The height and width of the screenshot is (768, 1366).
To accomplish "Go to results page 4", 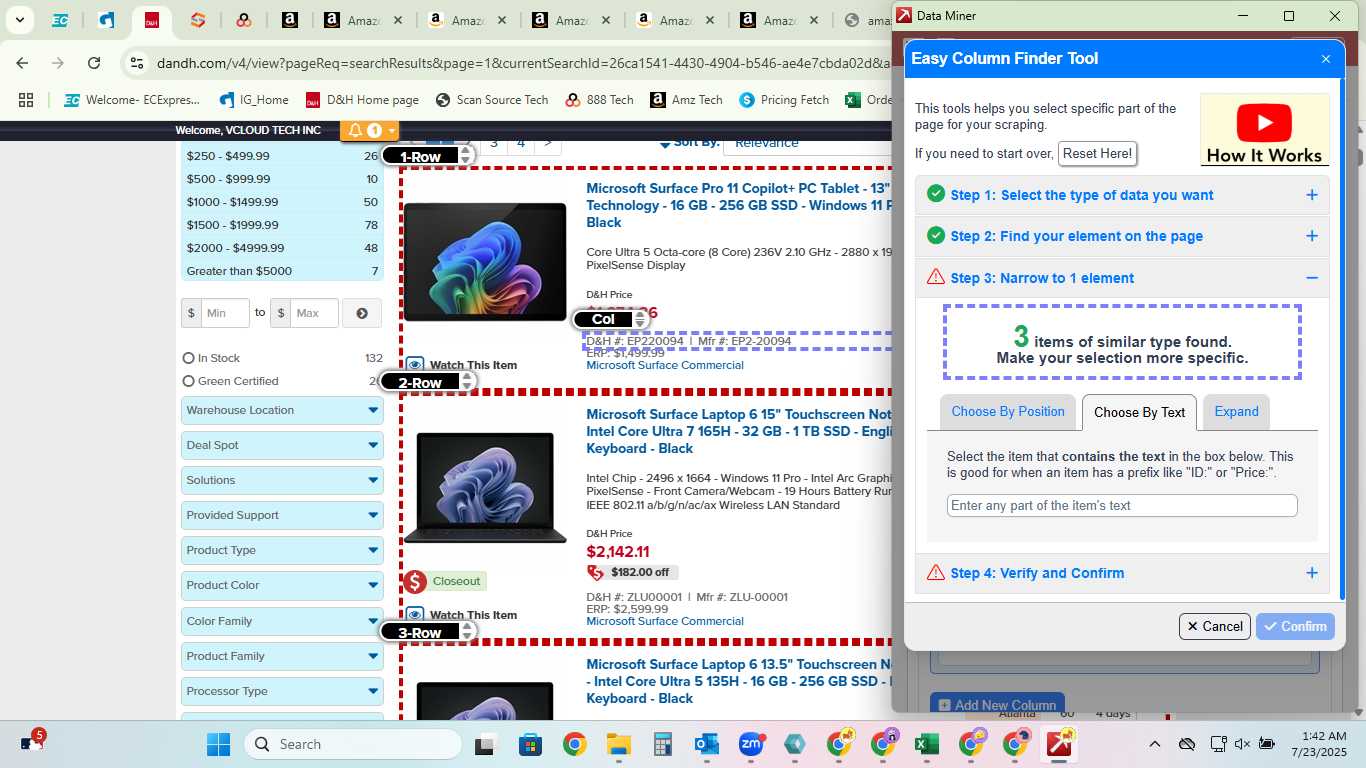I will (521, 143).
